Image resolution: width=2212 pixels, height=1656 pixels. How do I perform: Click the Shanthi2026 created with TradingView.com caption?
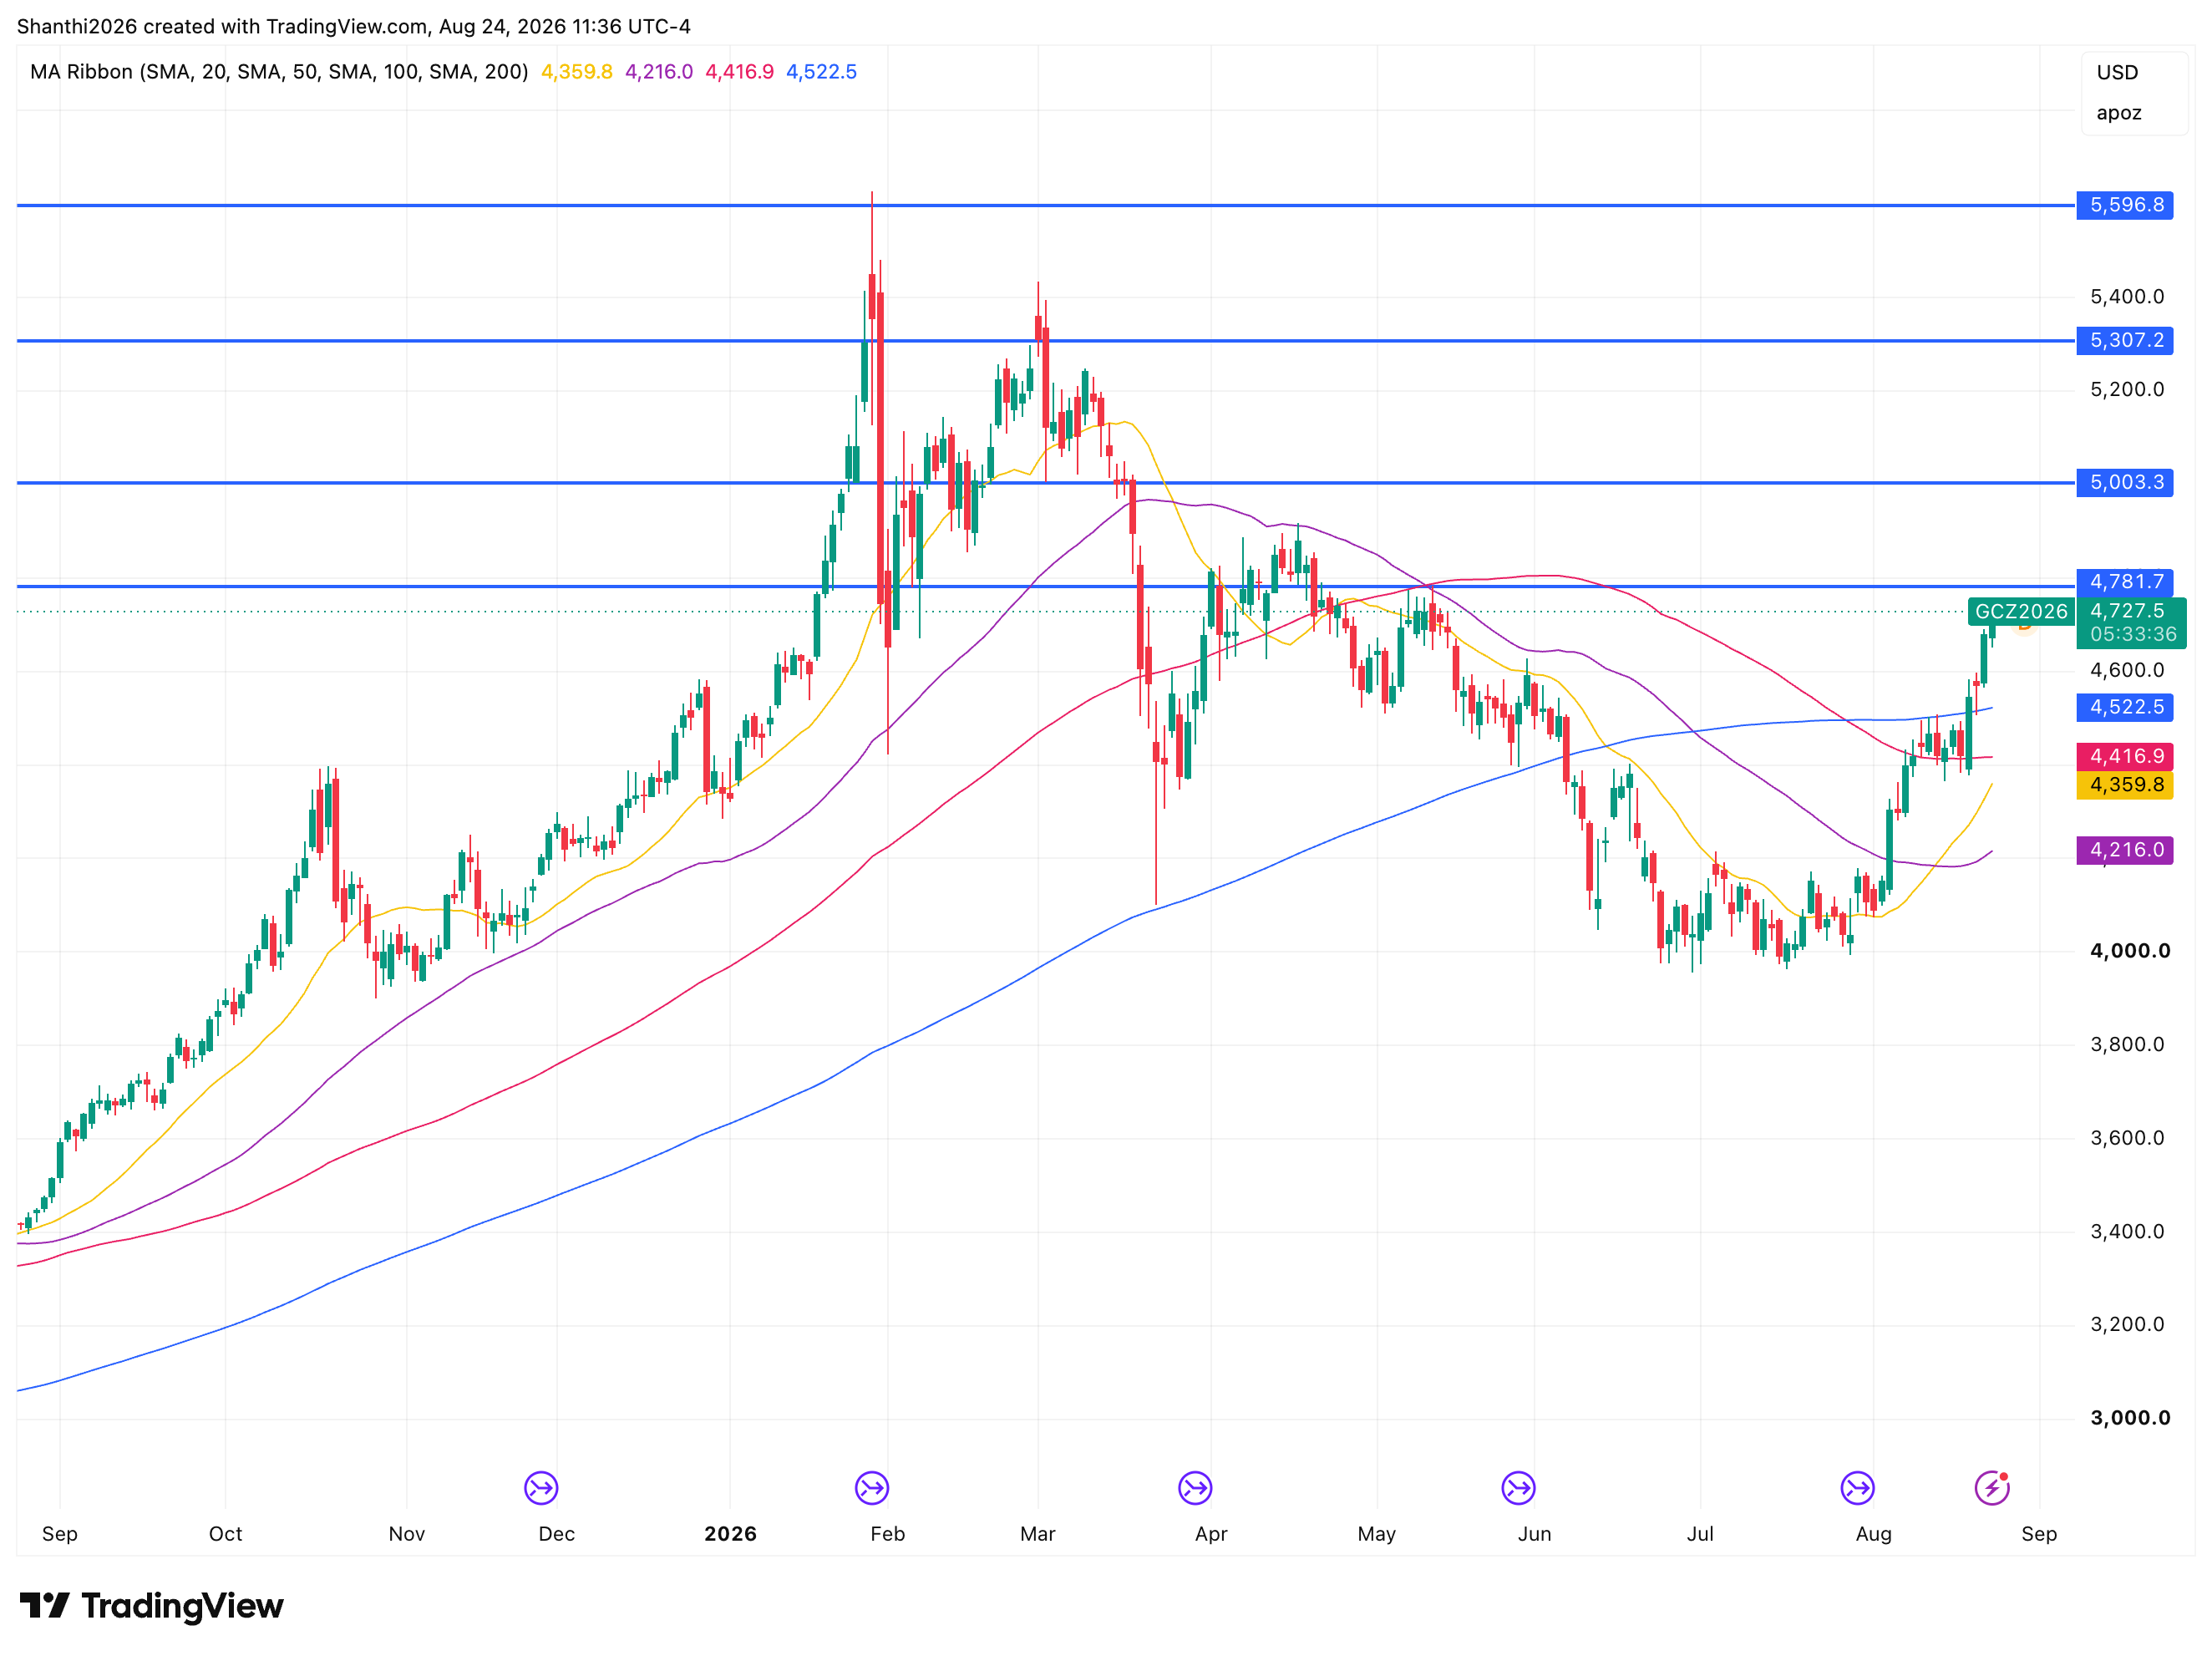pos(353,26)
